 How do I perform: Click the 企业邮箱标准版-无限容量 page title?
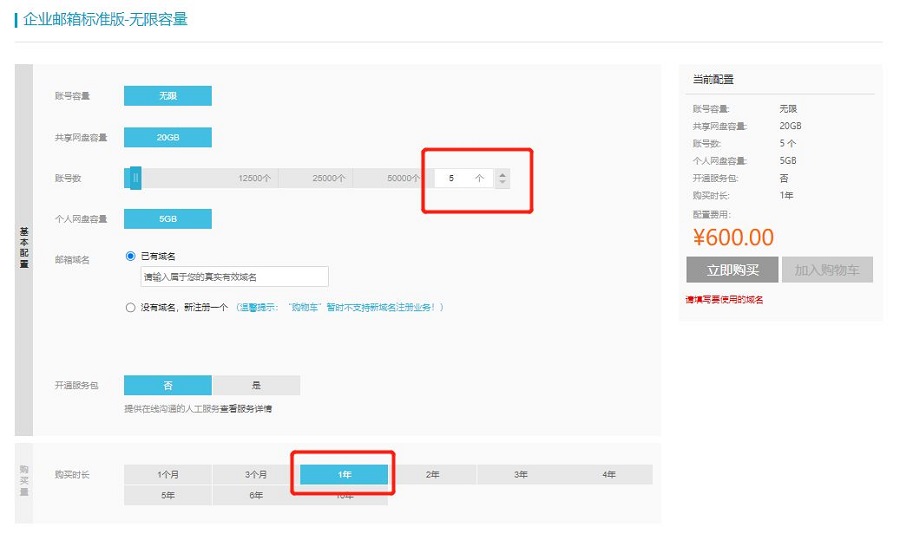[x=106, y=19]
